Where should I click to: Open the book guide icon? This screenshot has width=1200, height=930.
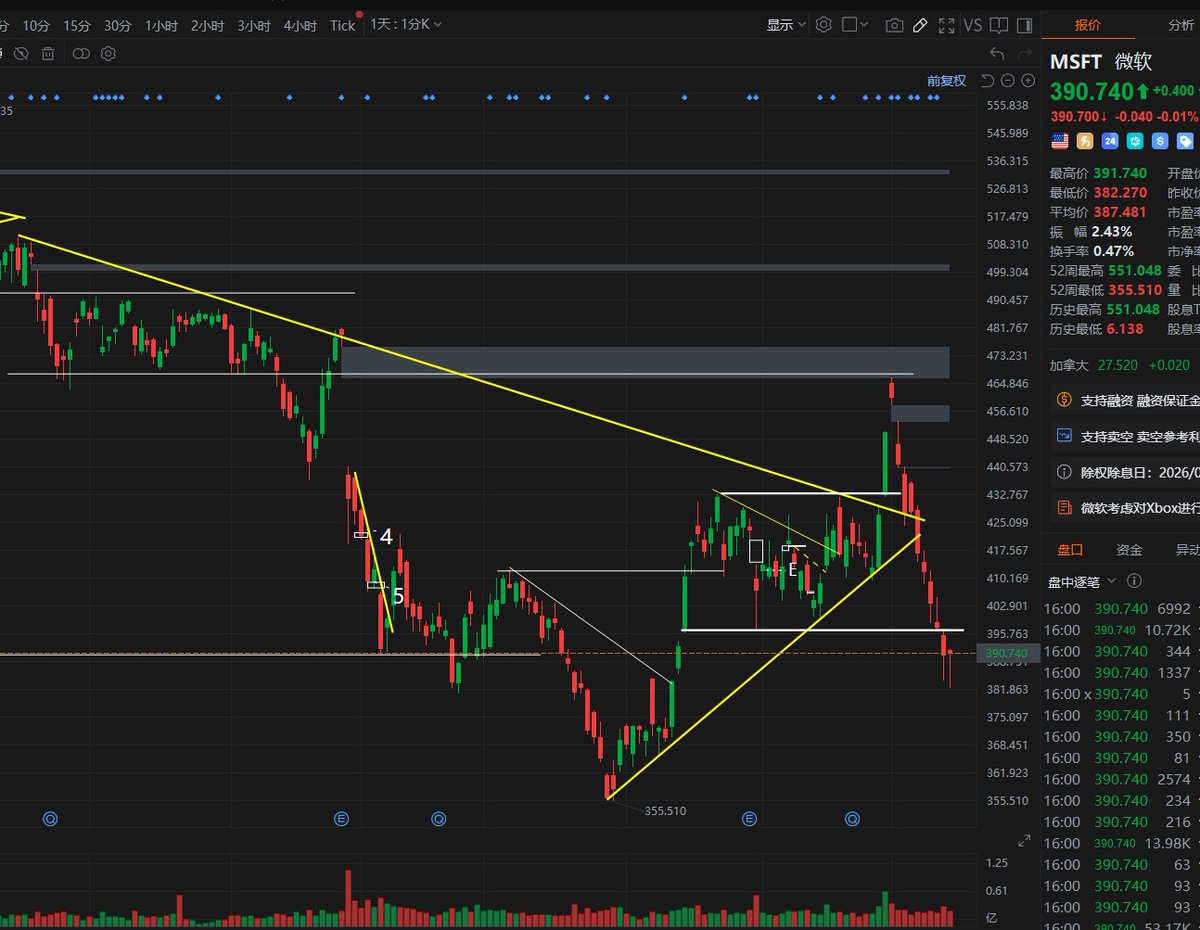(x=998, y=25)
